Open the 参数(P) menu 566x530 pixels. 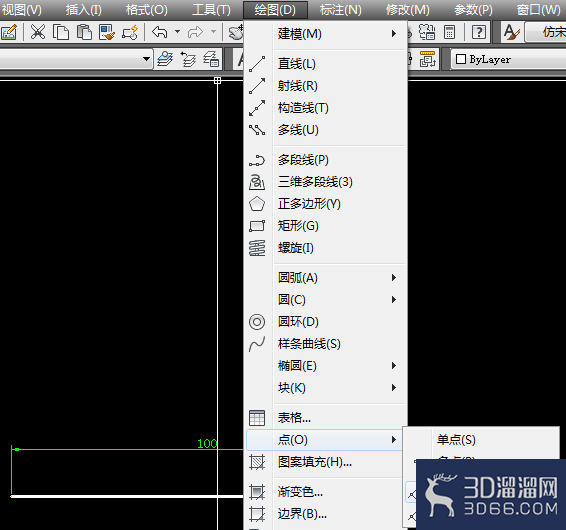tap(473, 10)
